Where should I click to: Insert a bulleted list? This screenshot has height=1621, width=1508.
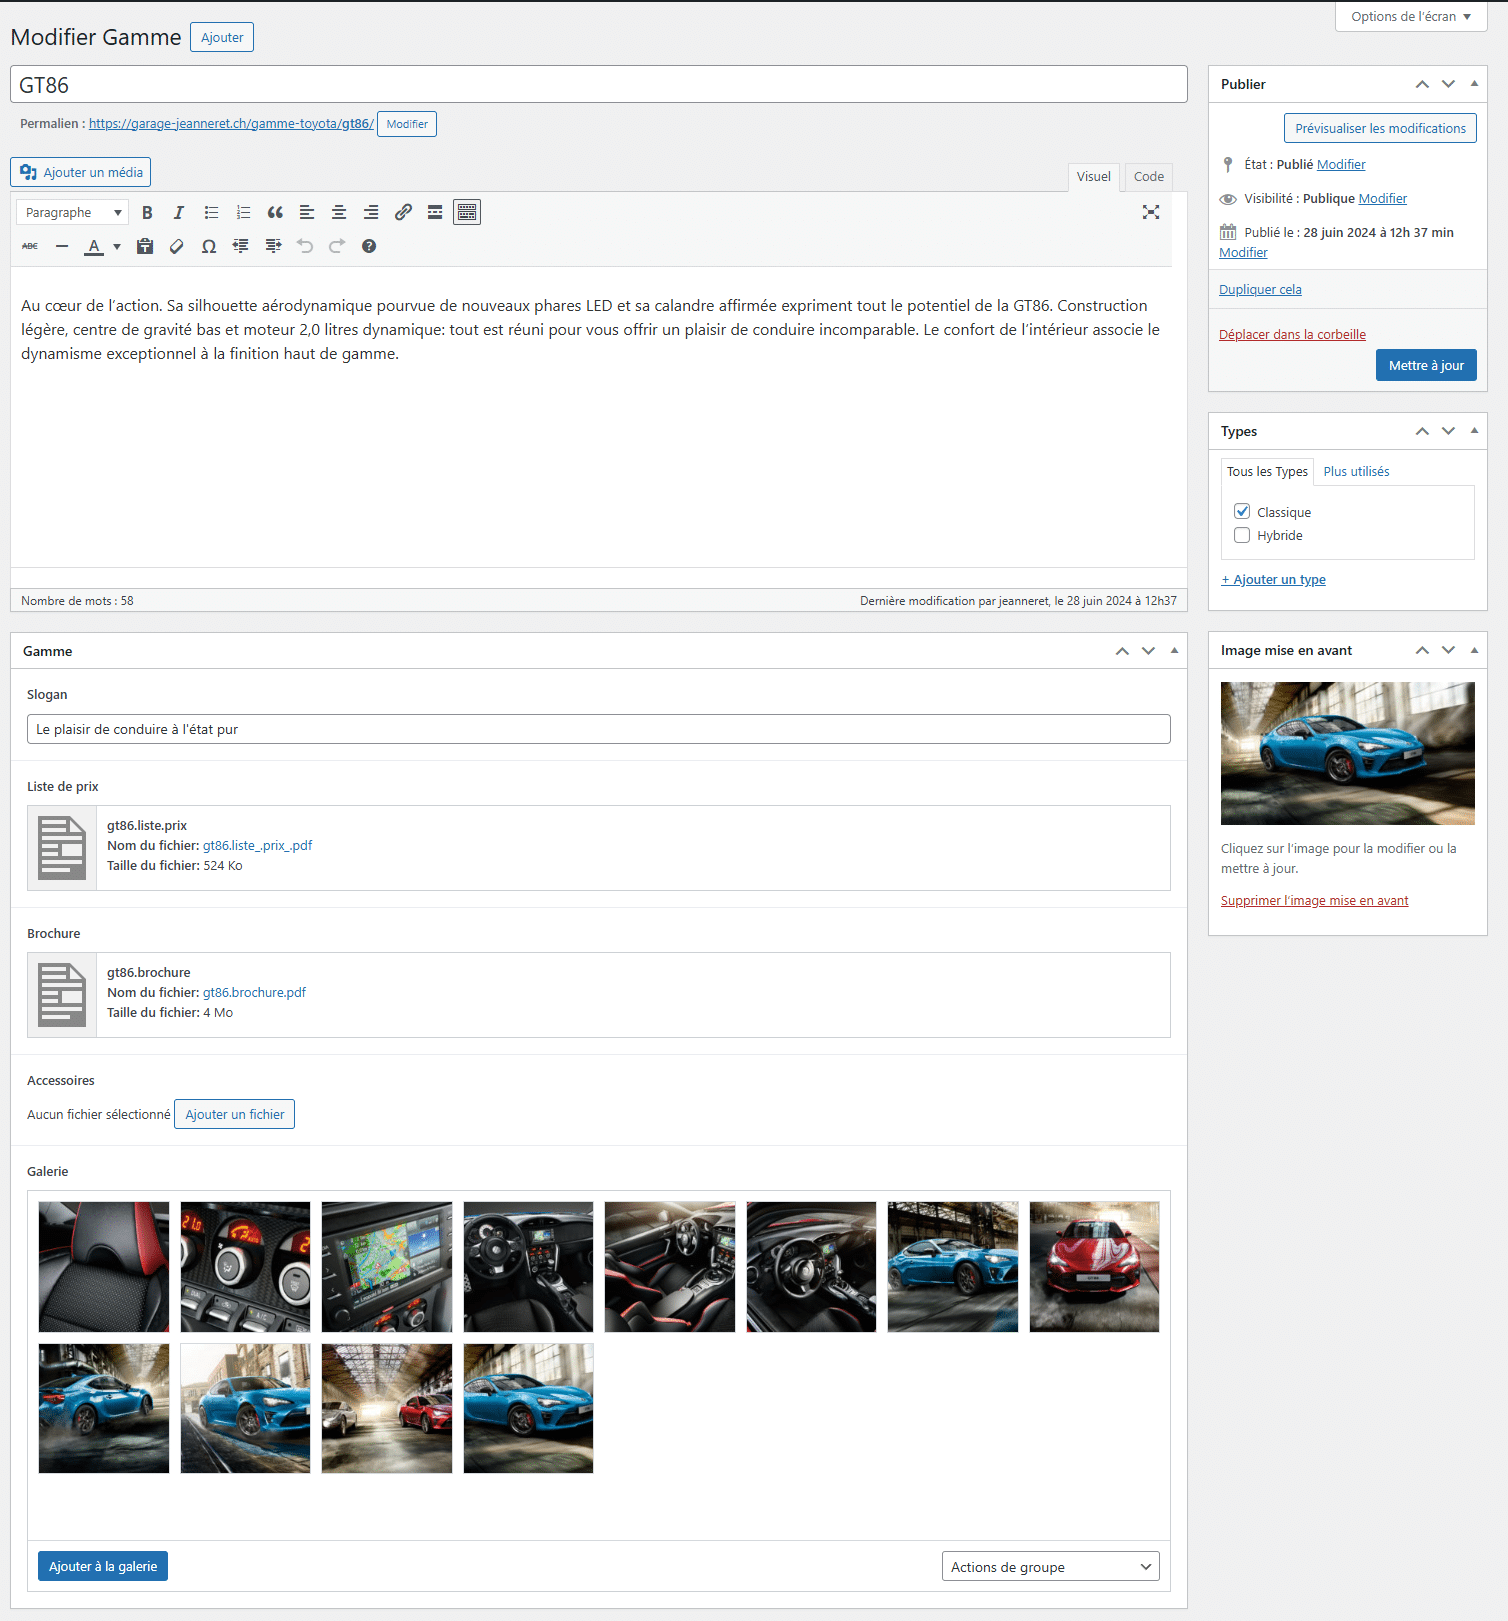click(211, 212)
